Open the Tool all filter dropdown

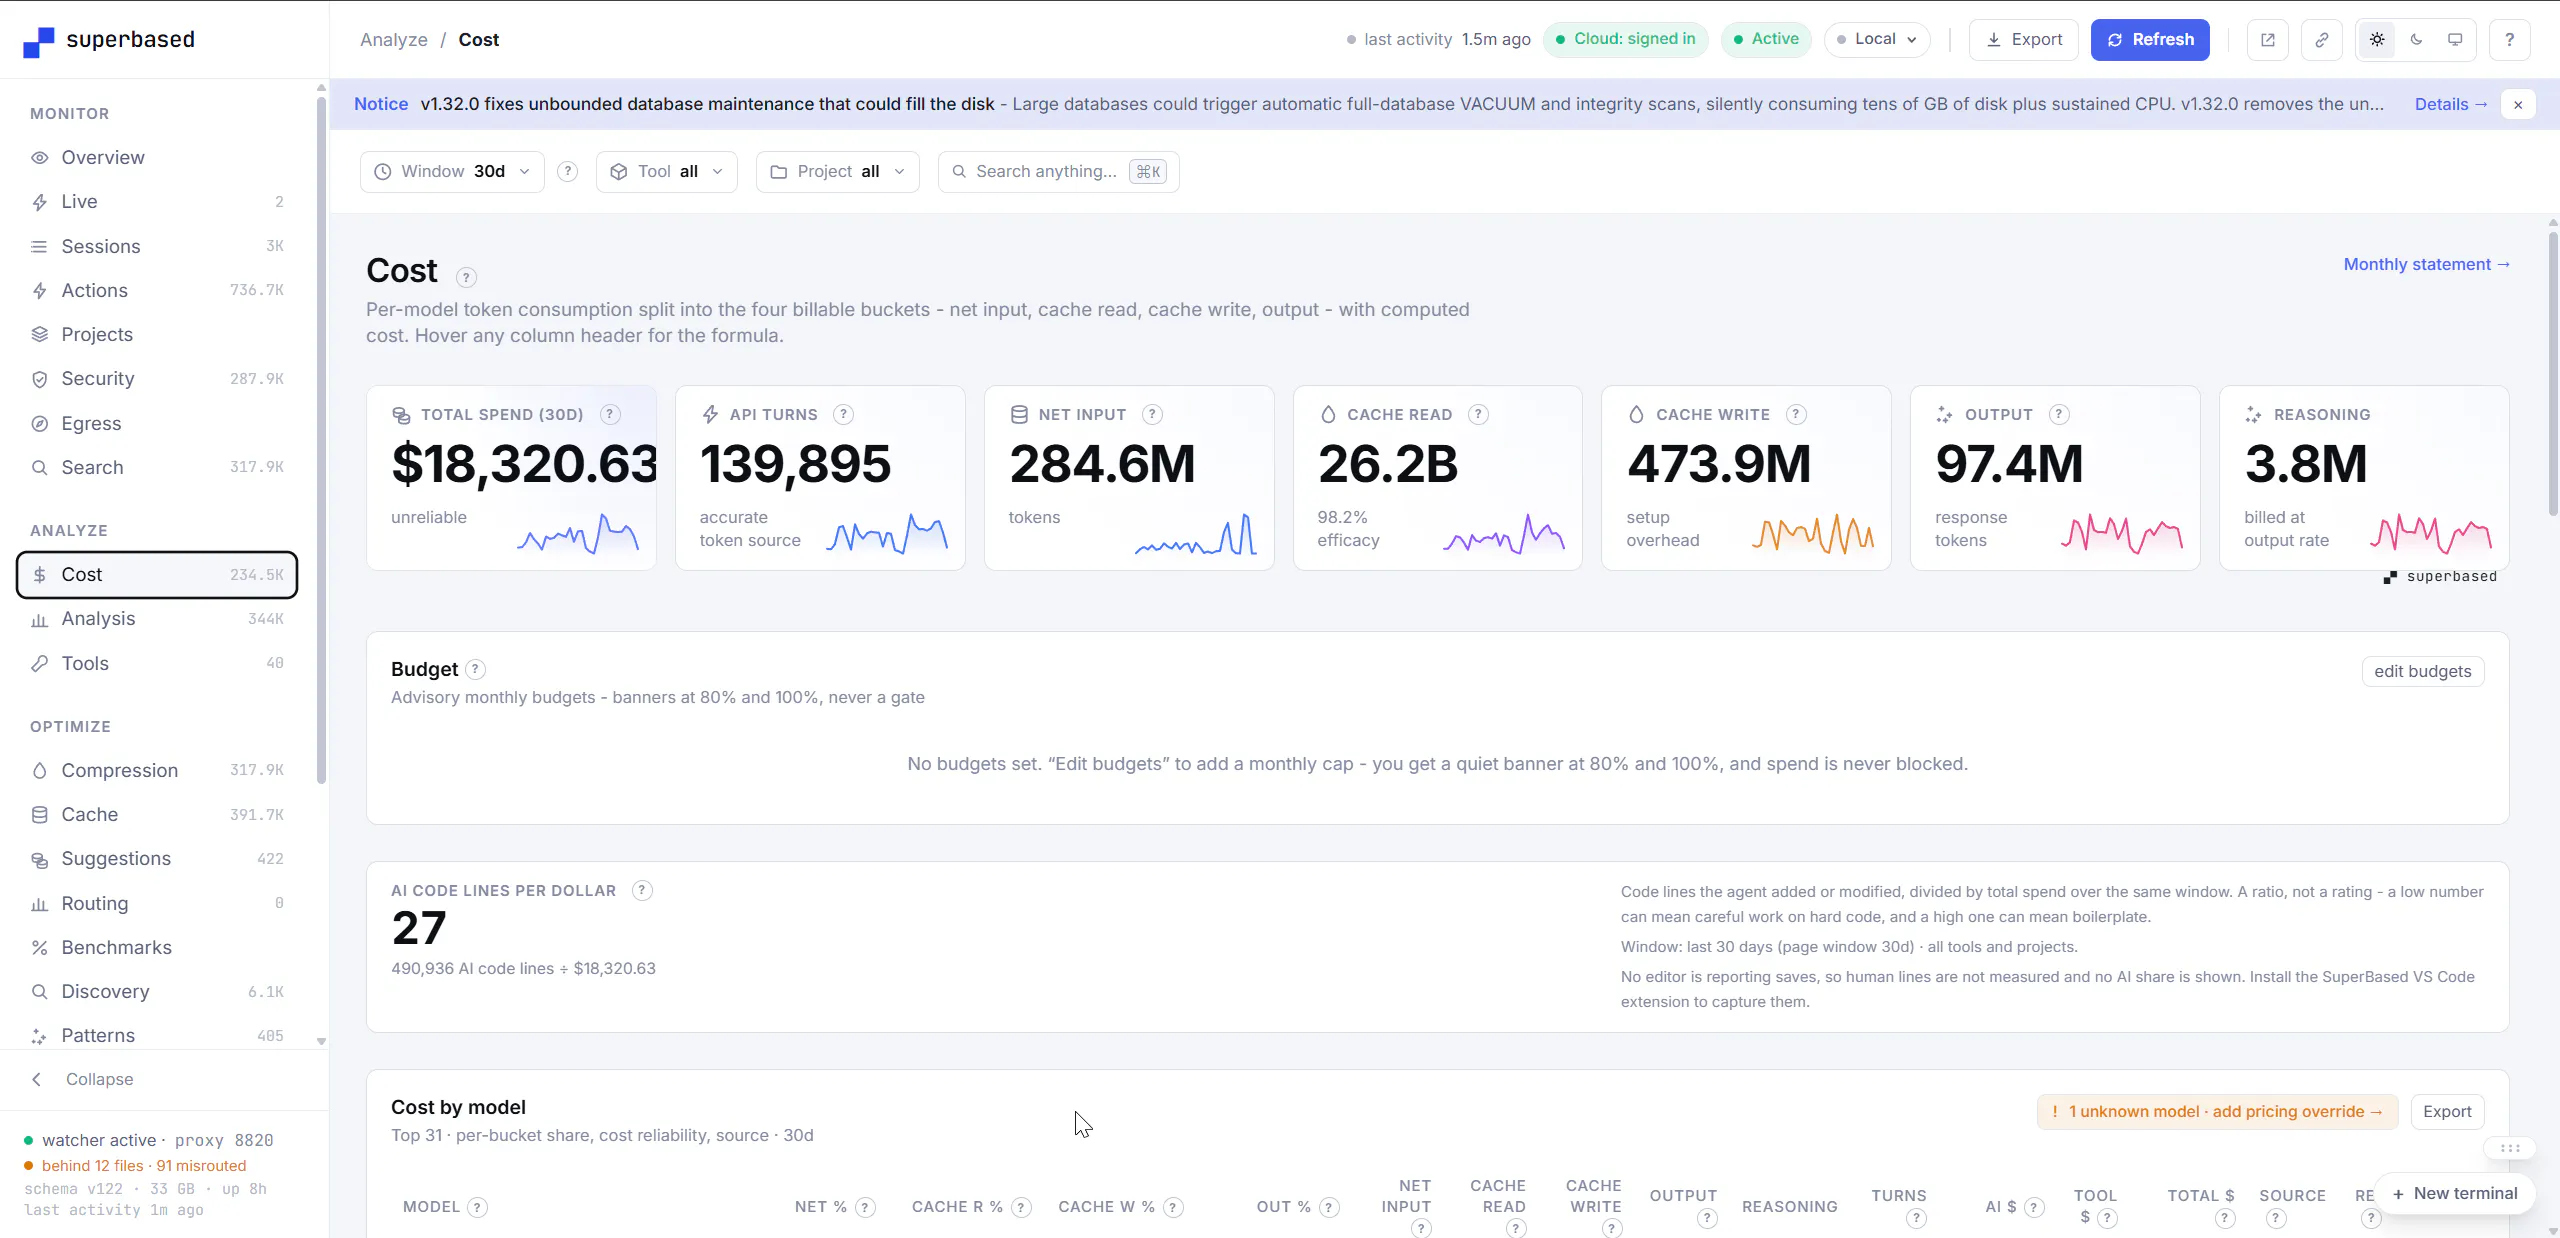[x=666, y=171]
